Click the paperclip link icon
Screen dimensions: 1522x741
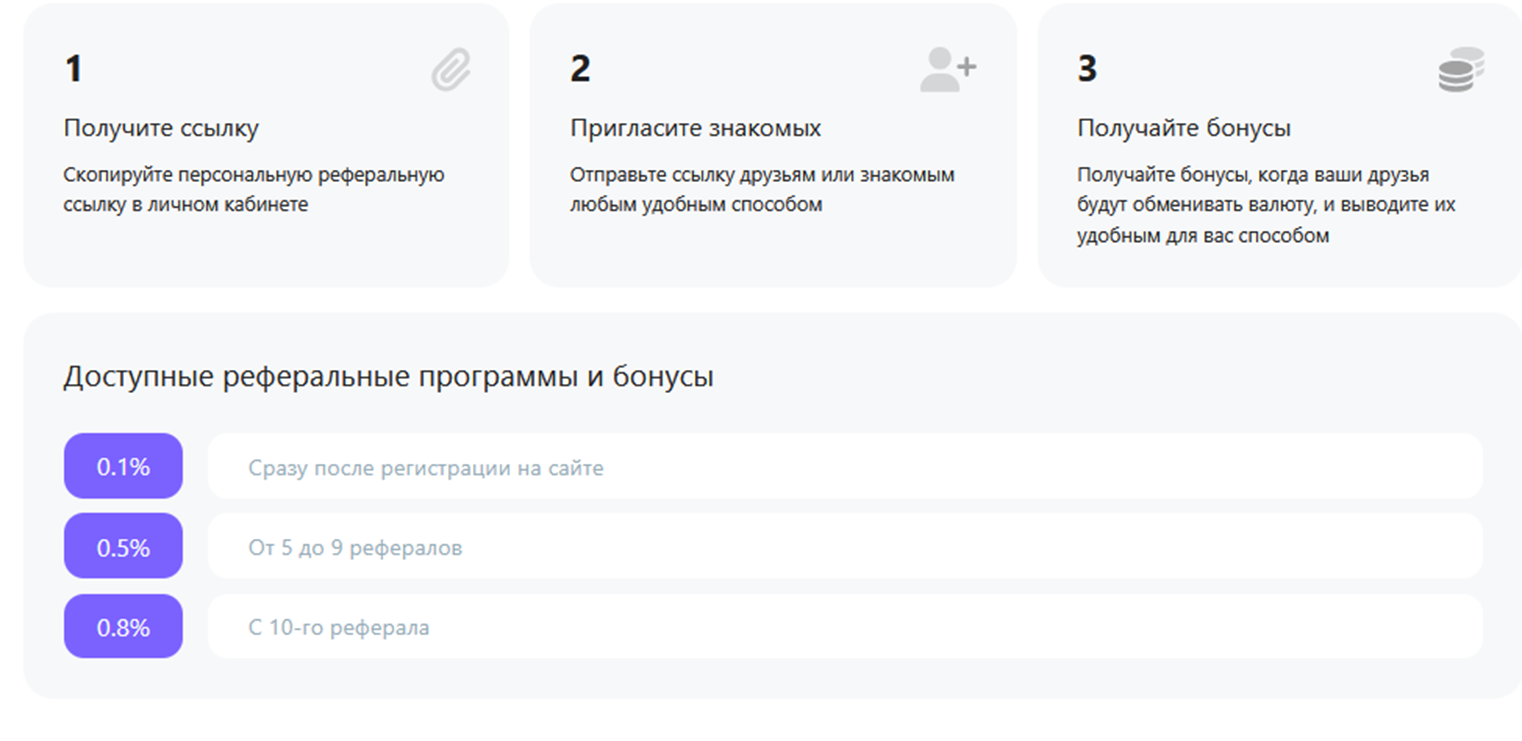coord(451,71)
